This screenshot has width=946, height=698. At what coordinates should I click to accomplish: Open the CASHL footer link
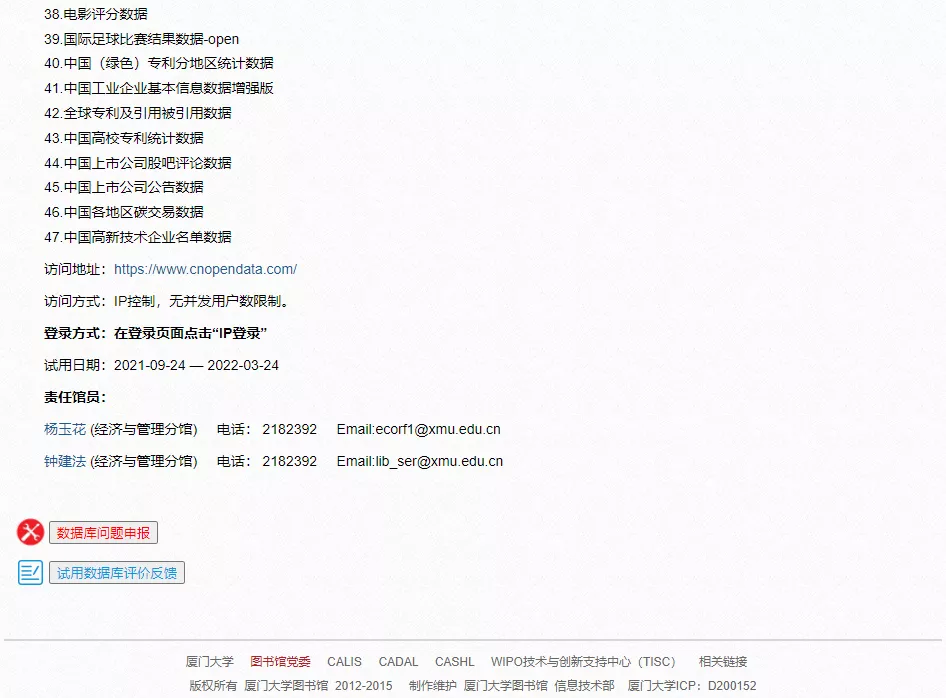coord(455,662)
